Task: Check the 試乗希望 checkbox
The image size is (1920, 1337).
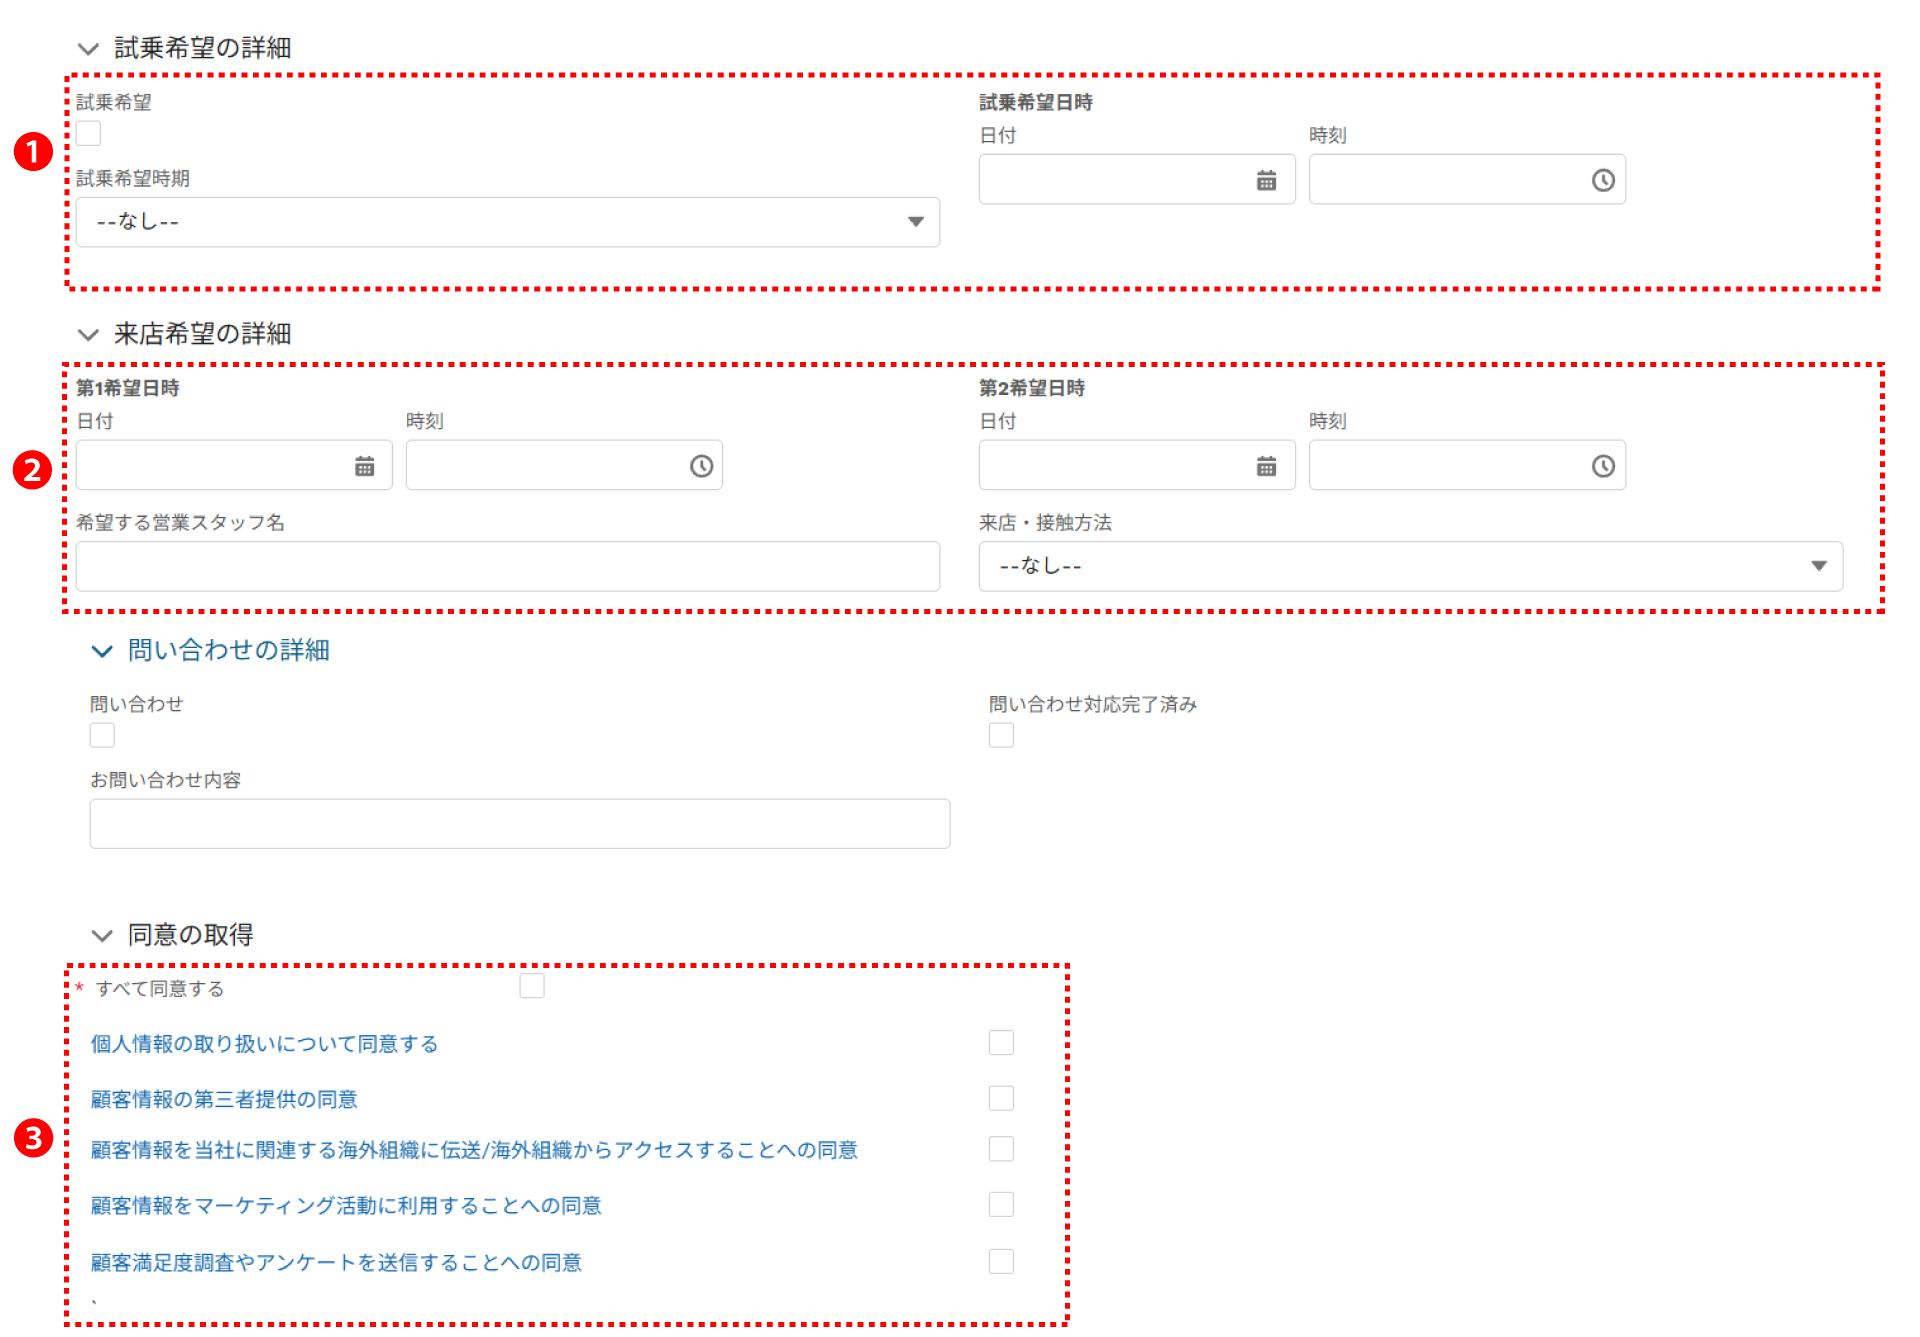Action: [89, 134]
